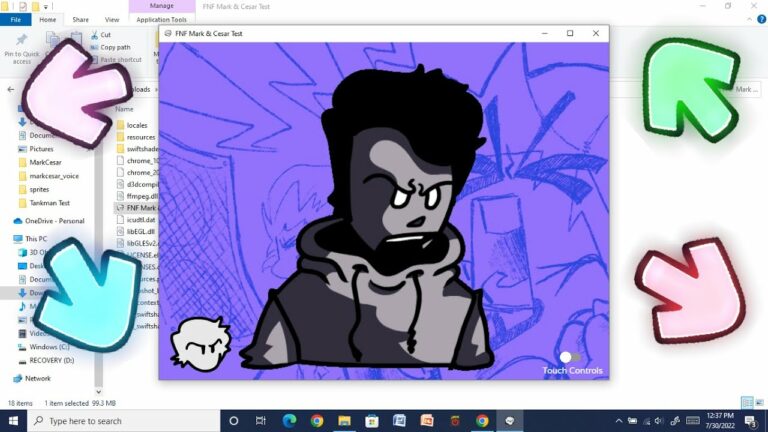Collapse the ribbon with the chevron

pyautogui.click(x=749, y=20)
